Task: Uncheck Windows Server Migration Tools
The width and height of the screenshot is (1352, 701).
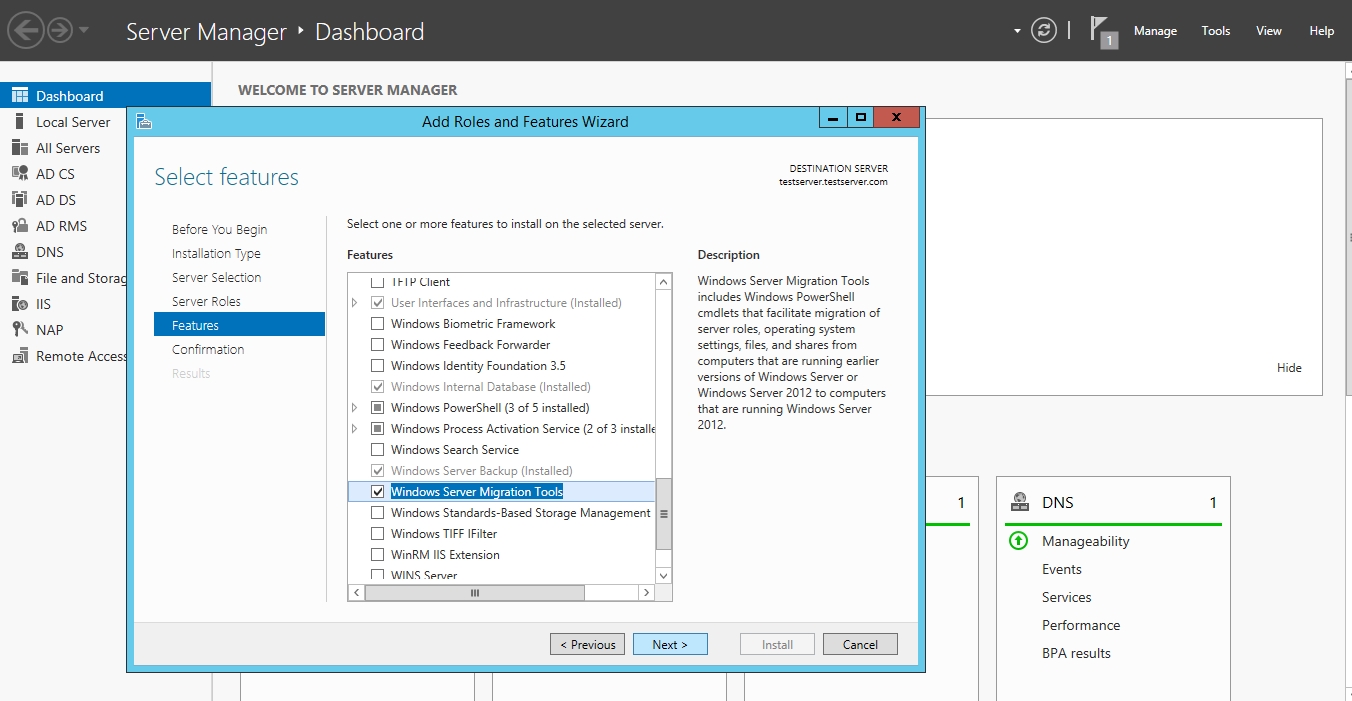Action: [x=377, y=492]
